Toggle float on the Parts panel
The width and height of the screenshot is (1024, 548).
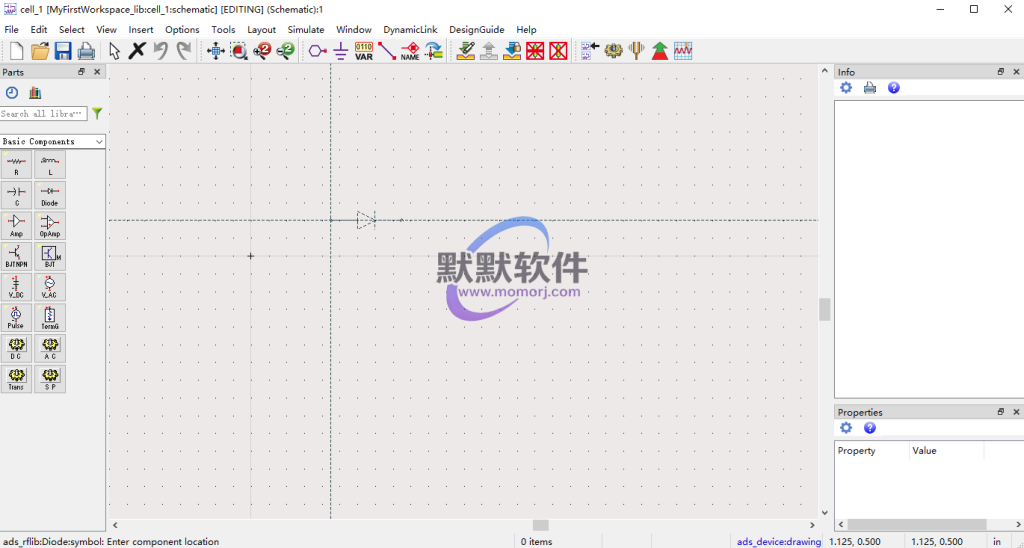(82, 72)
